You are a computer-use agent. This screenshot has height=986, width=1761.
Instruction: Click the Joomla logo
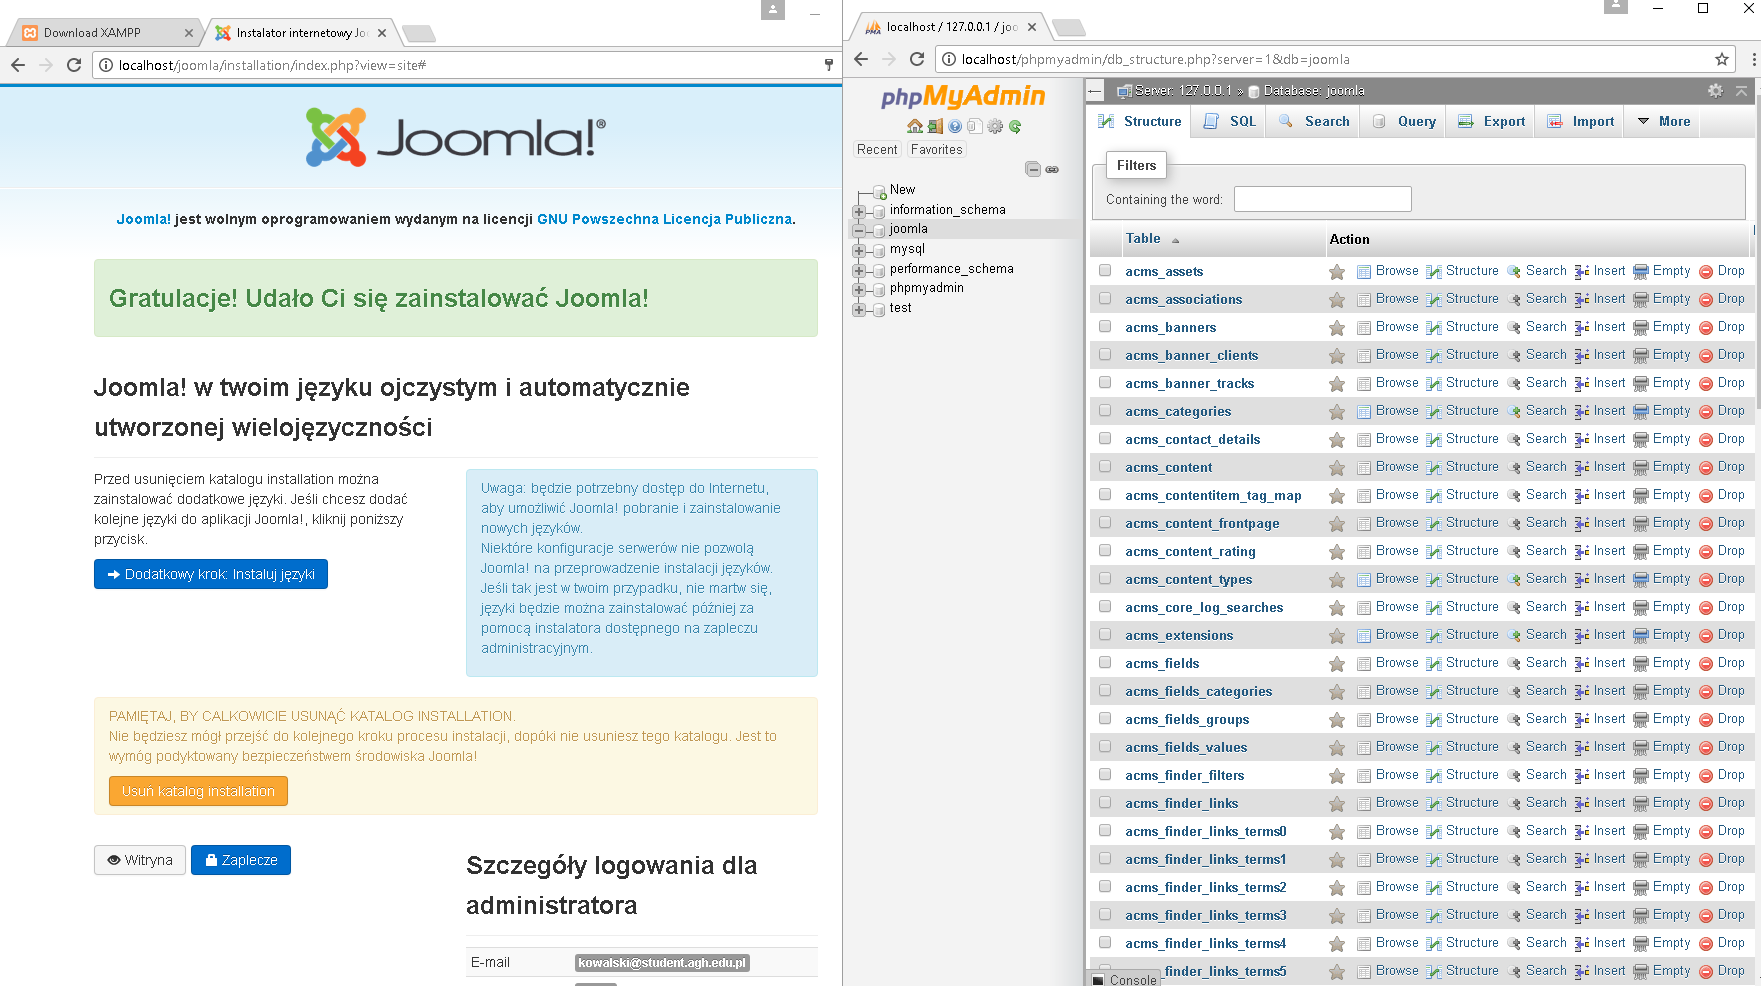[x=456, y=137]
